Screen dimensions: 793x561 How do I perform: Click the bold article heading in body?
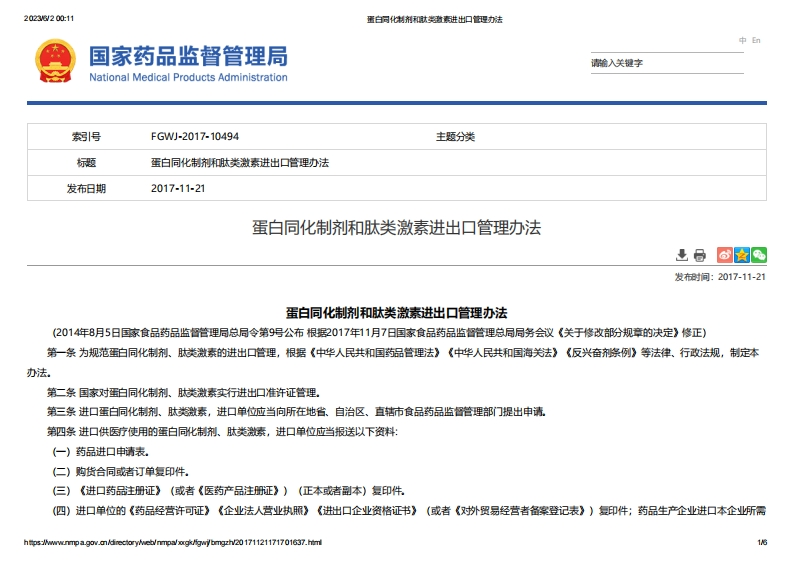tap(396, 313)
